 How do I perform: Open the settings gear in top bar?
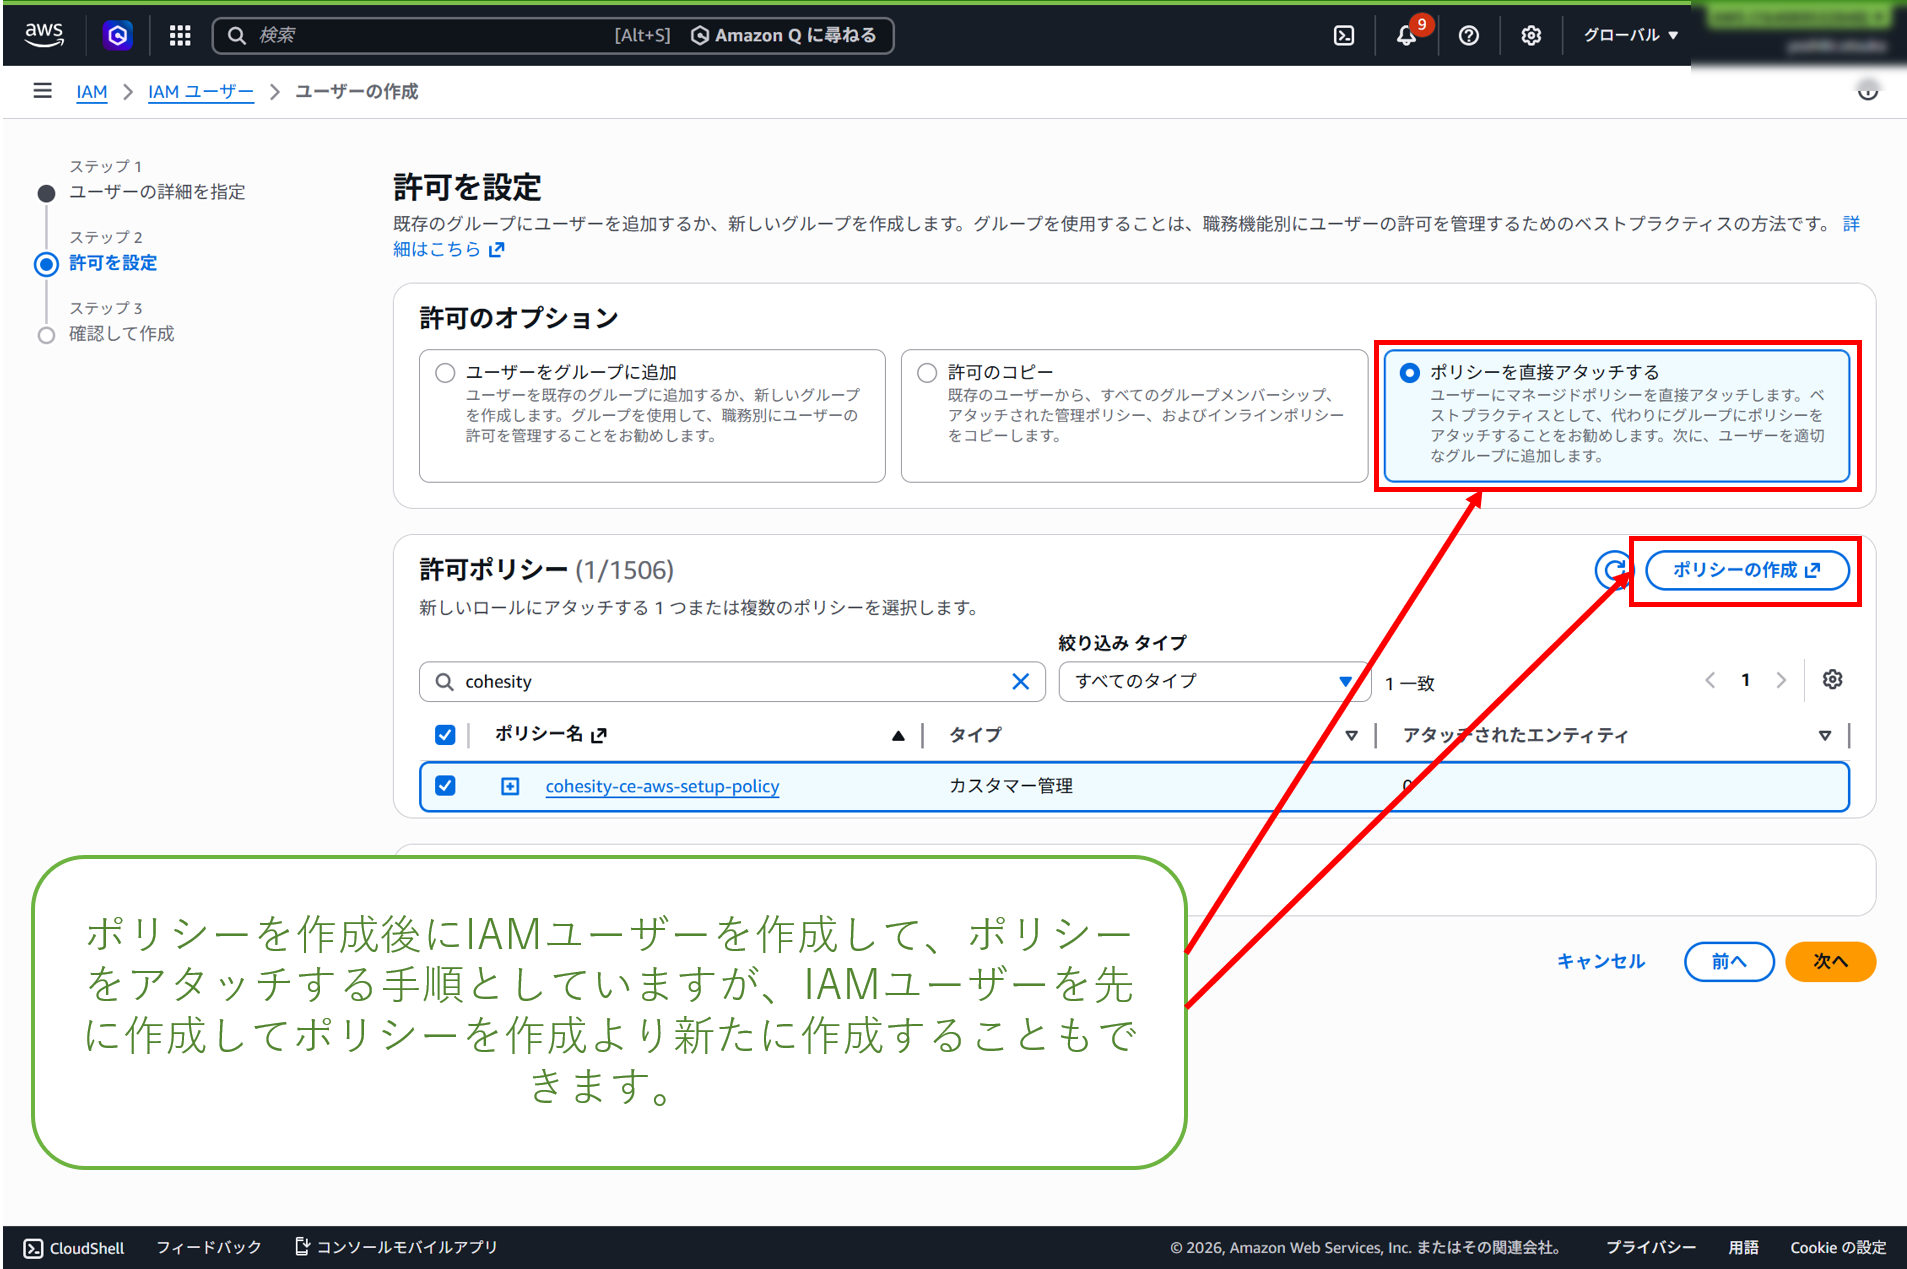pos(1531,36)
